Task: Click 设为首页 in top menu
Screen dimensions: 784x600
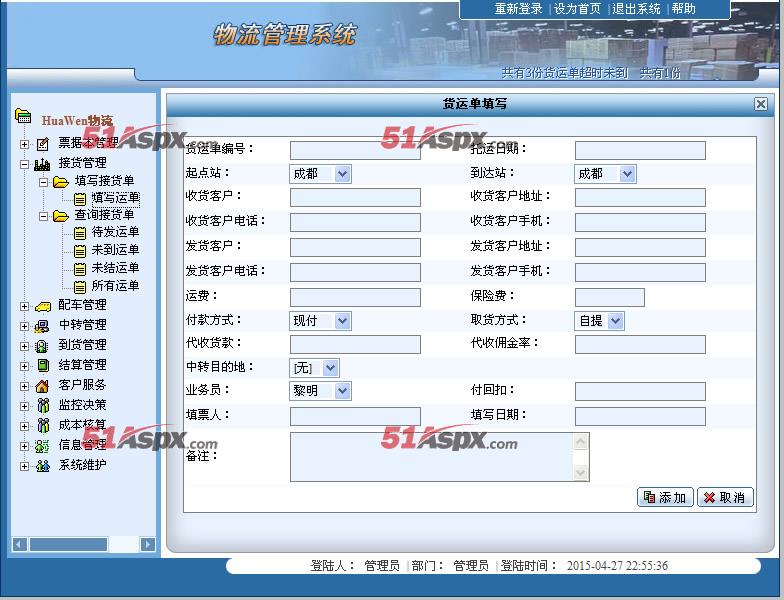Action: click(x=577, y=9)
